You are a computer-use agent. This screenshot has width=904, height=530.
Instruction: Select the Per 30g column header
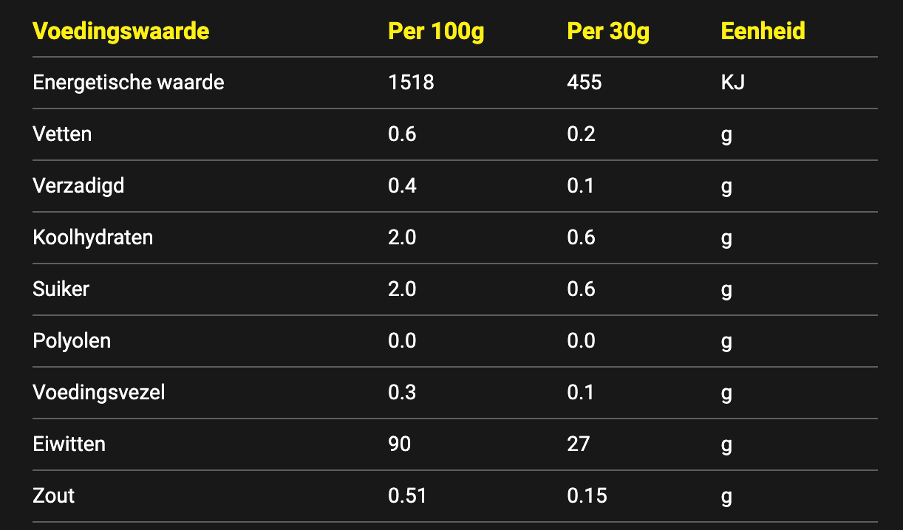[x=608, y=31]
